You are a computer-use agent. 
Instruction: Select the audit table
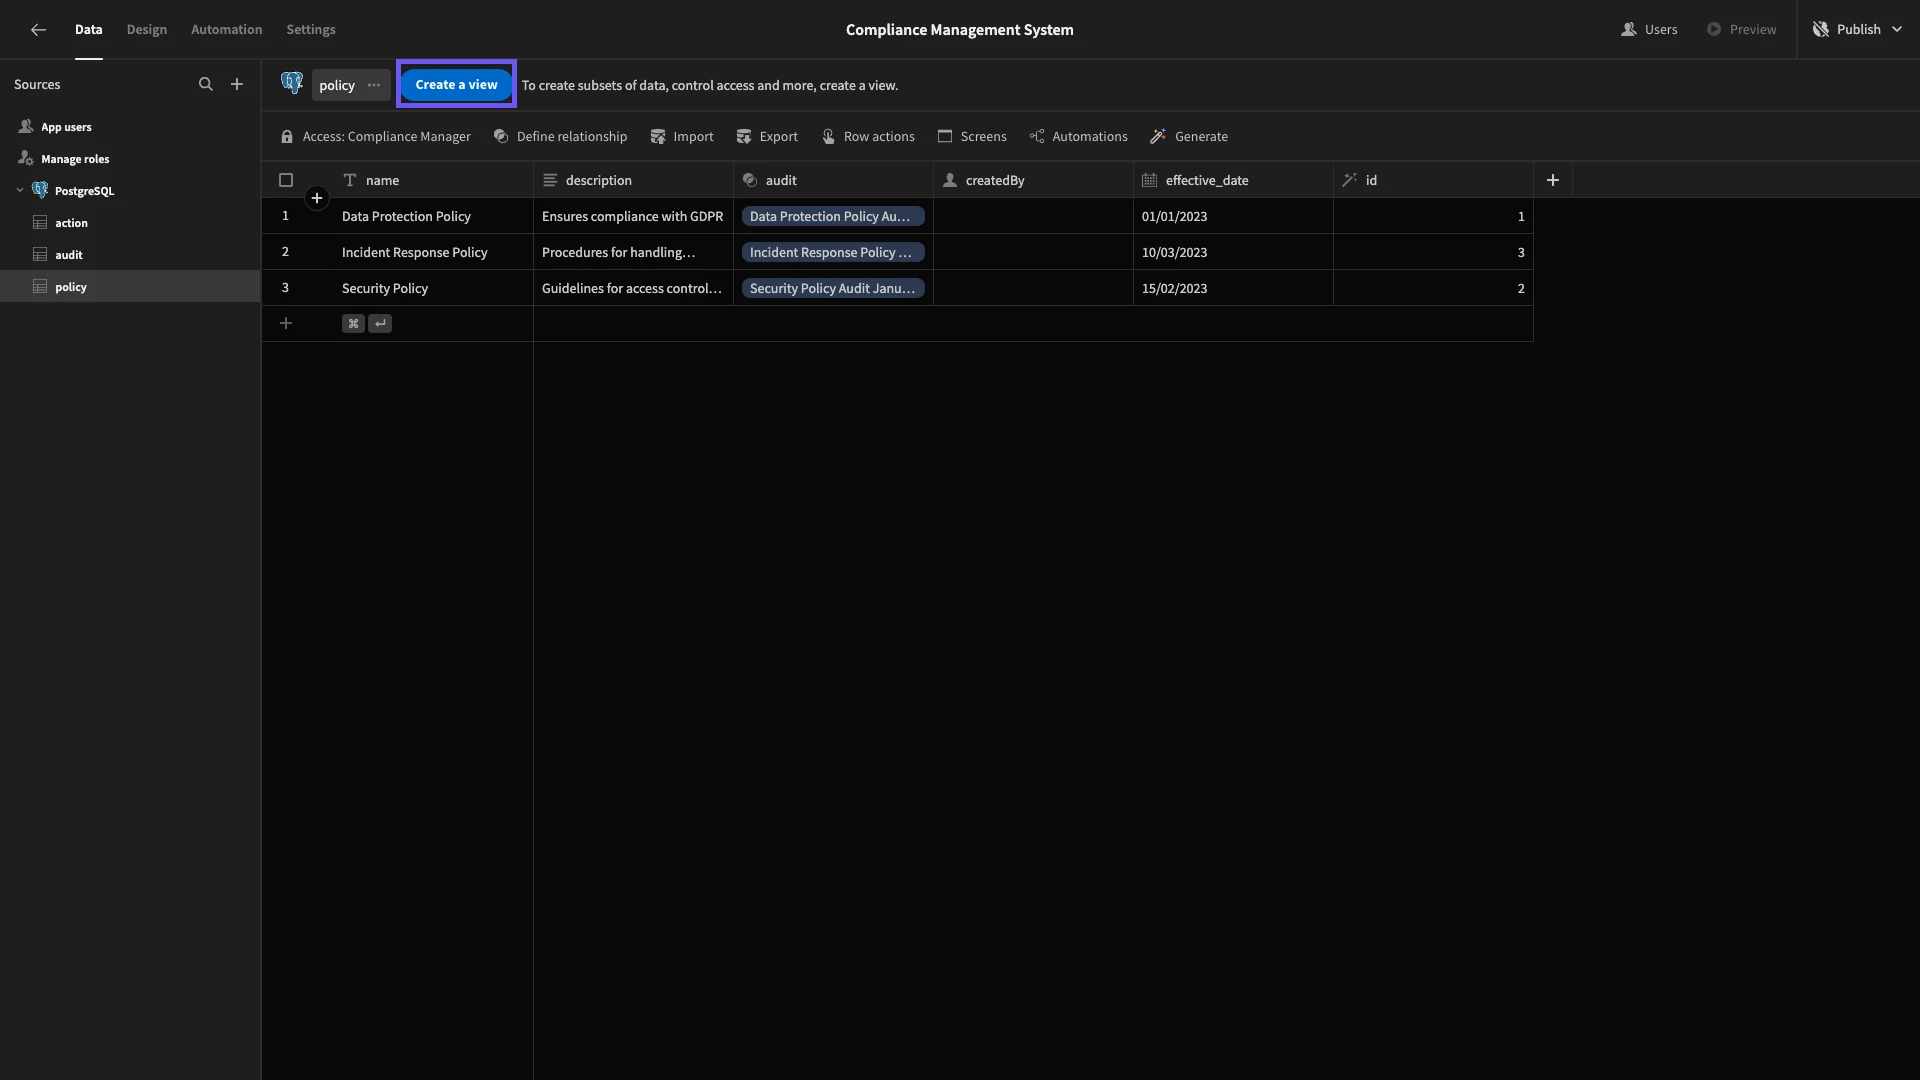coord(130,255)
